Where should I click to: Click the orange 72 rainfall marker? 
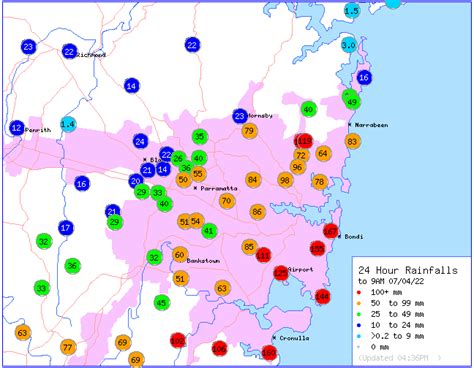click(301, 155)
